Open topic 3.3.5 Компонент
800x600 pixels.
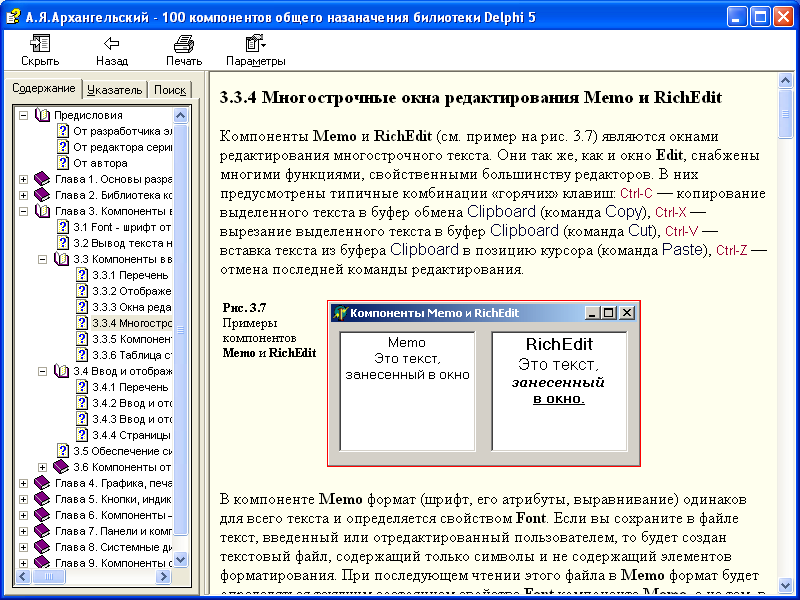(132, 339)
